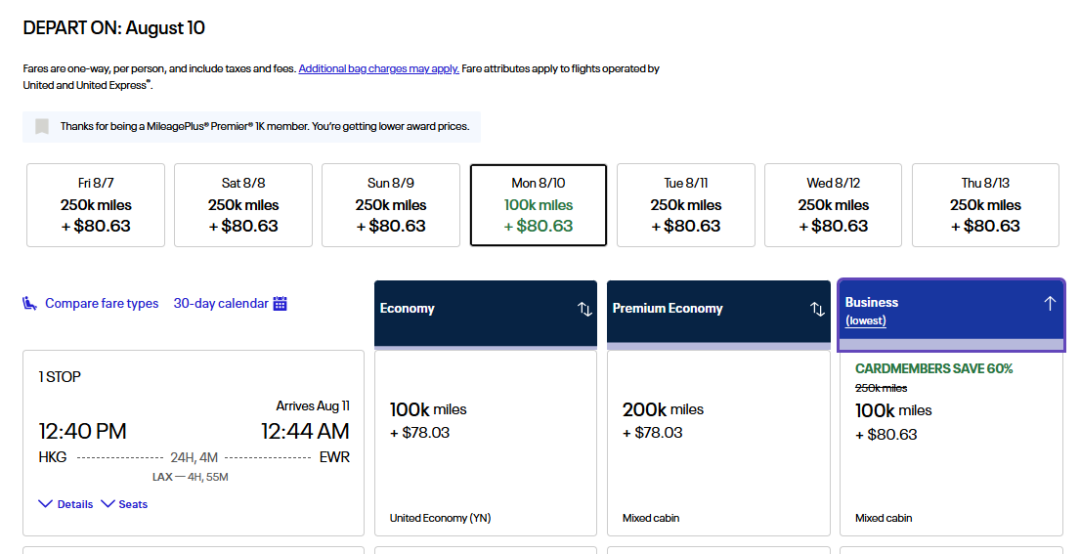Switch to the Sun 8/9 date option
Screen dimensions: 1080x554
click(391, 205)
